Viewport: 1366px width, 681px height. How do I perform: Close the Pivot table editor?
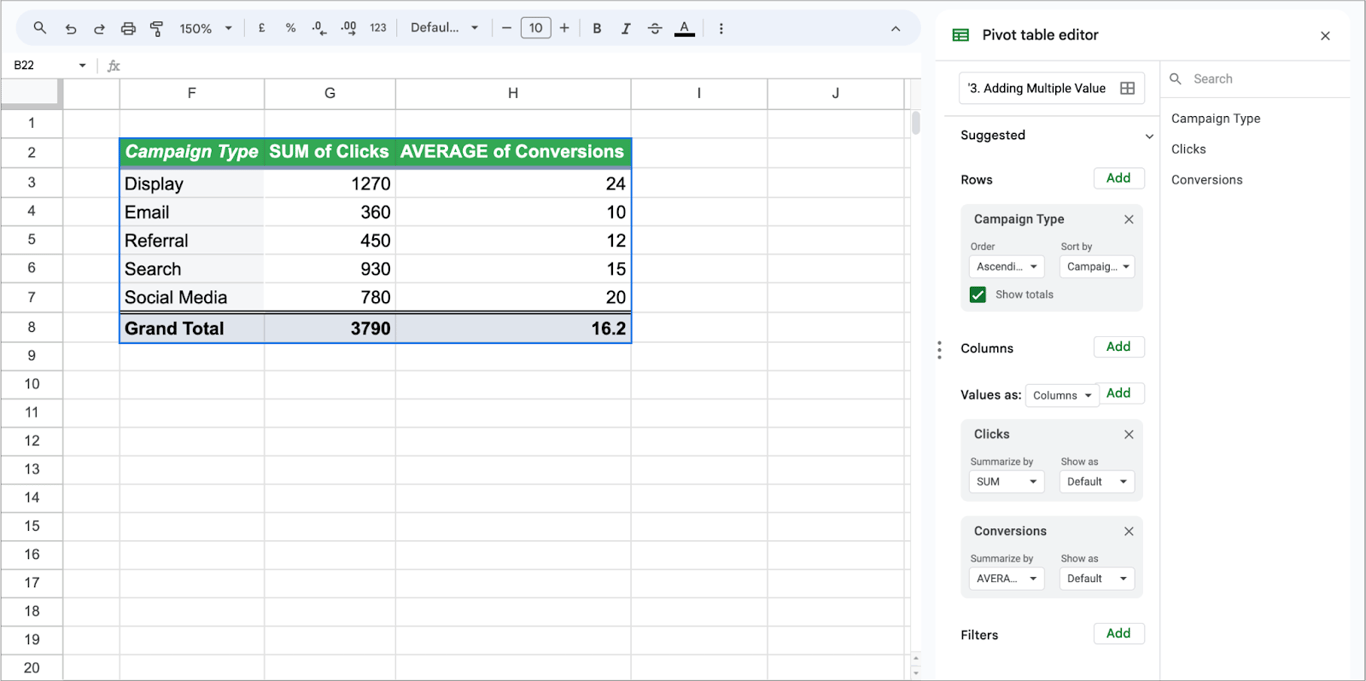click(x=1326, y=36)
